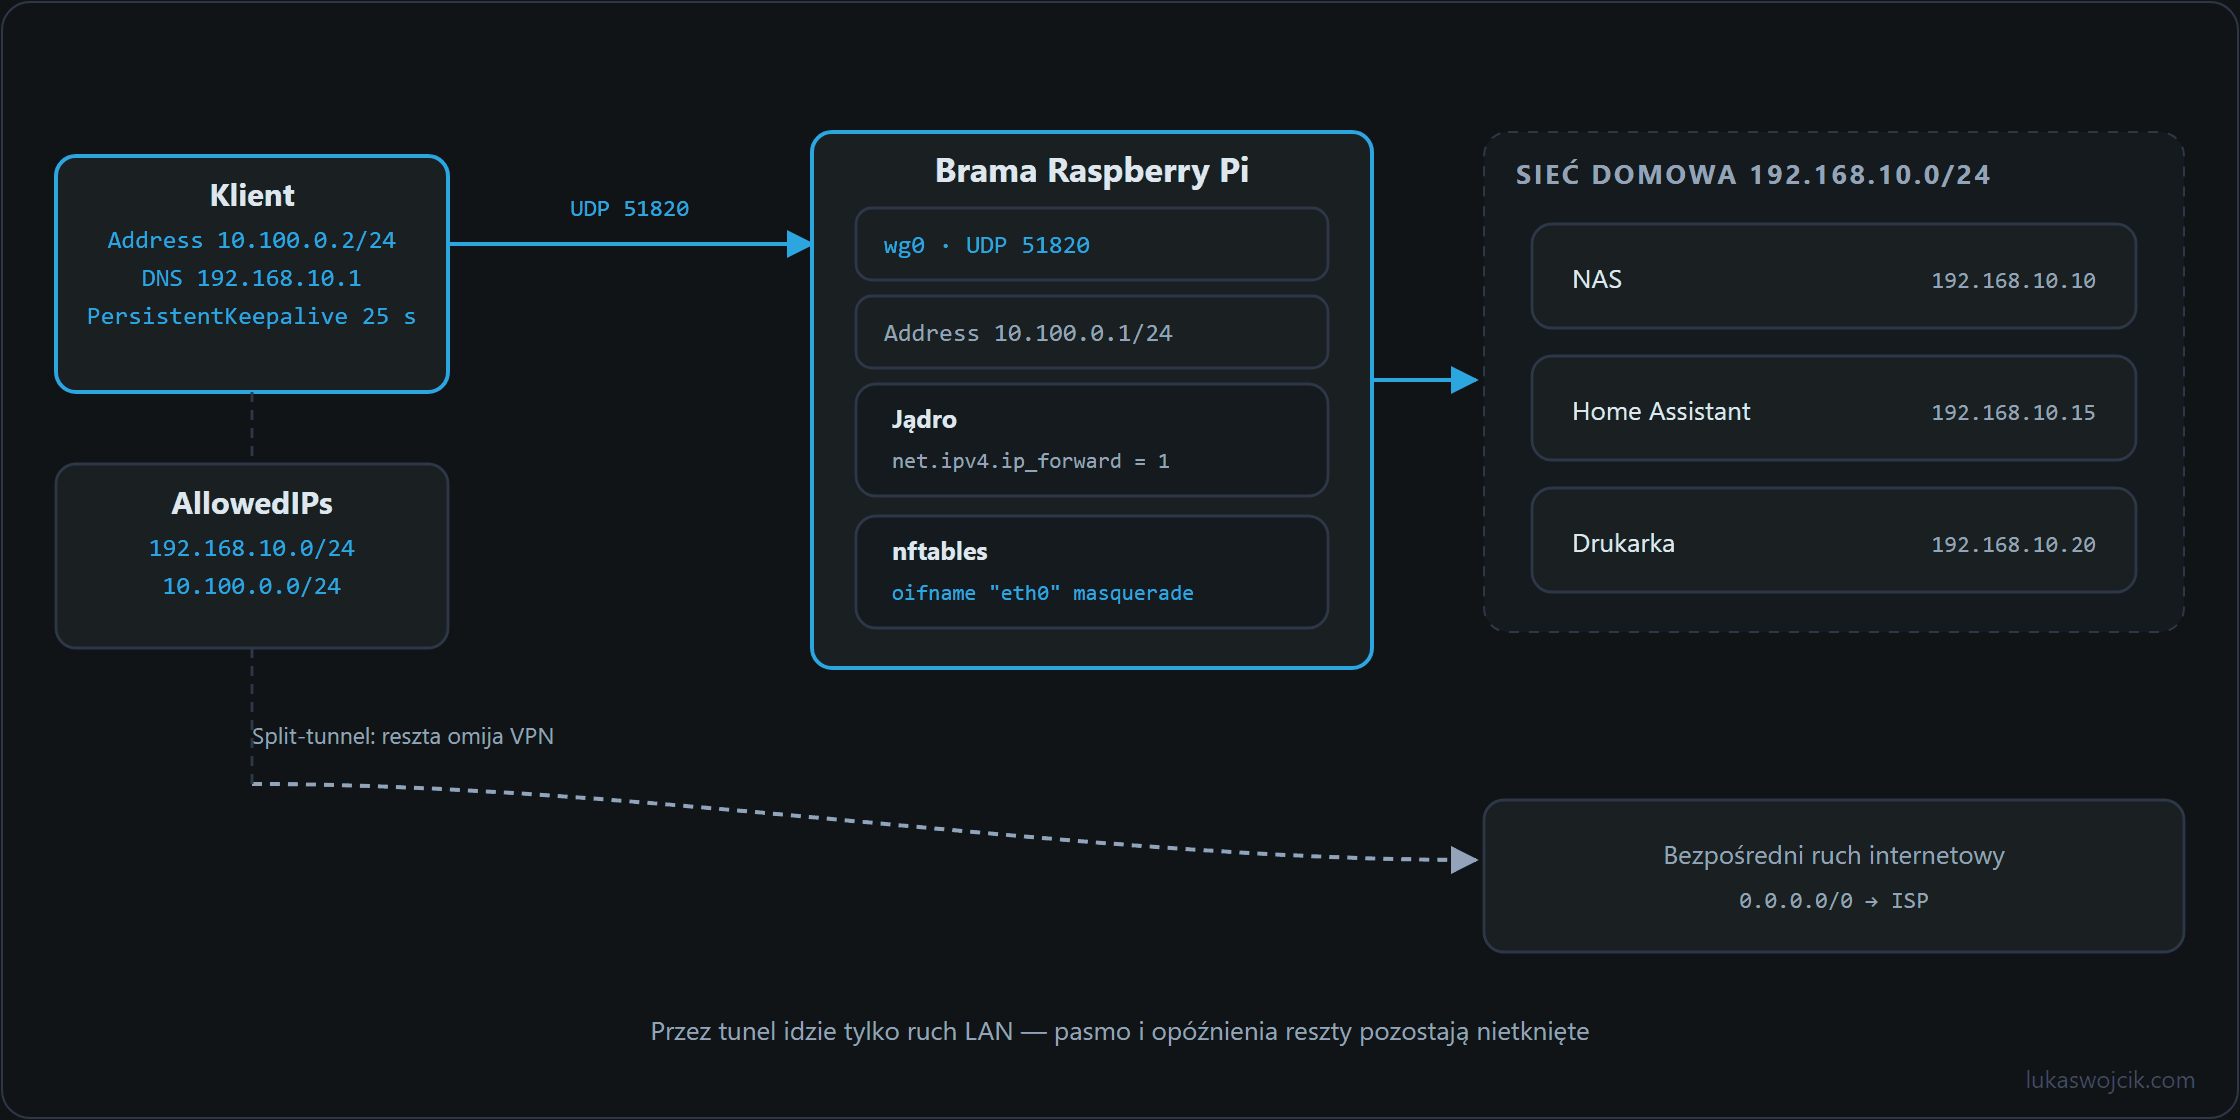Image resolution: width=2240 pixels, height=1120 pixels.
Task: Click the Klient box title
Action: click(x=252, y=195)
